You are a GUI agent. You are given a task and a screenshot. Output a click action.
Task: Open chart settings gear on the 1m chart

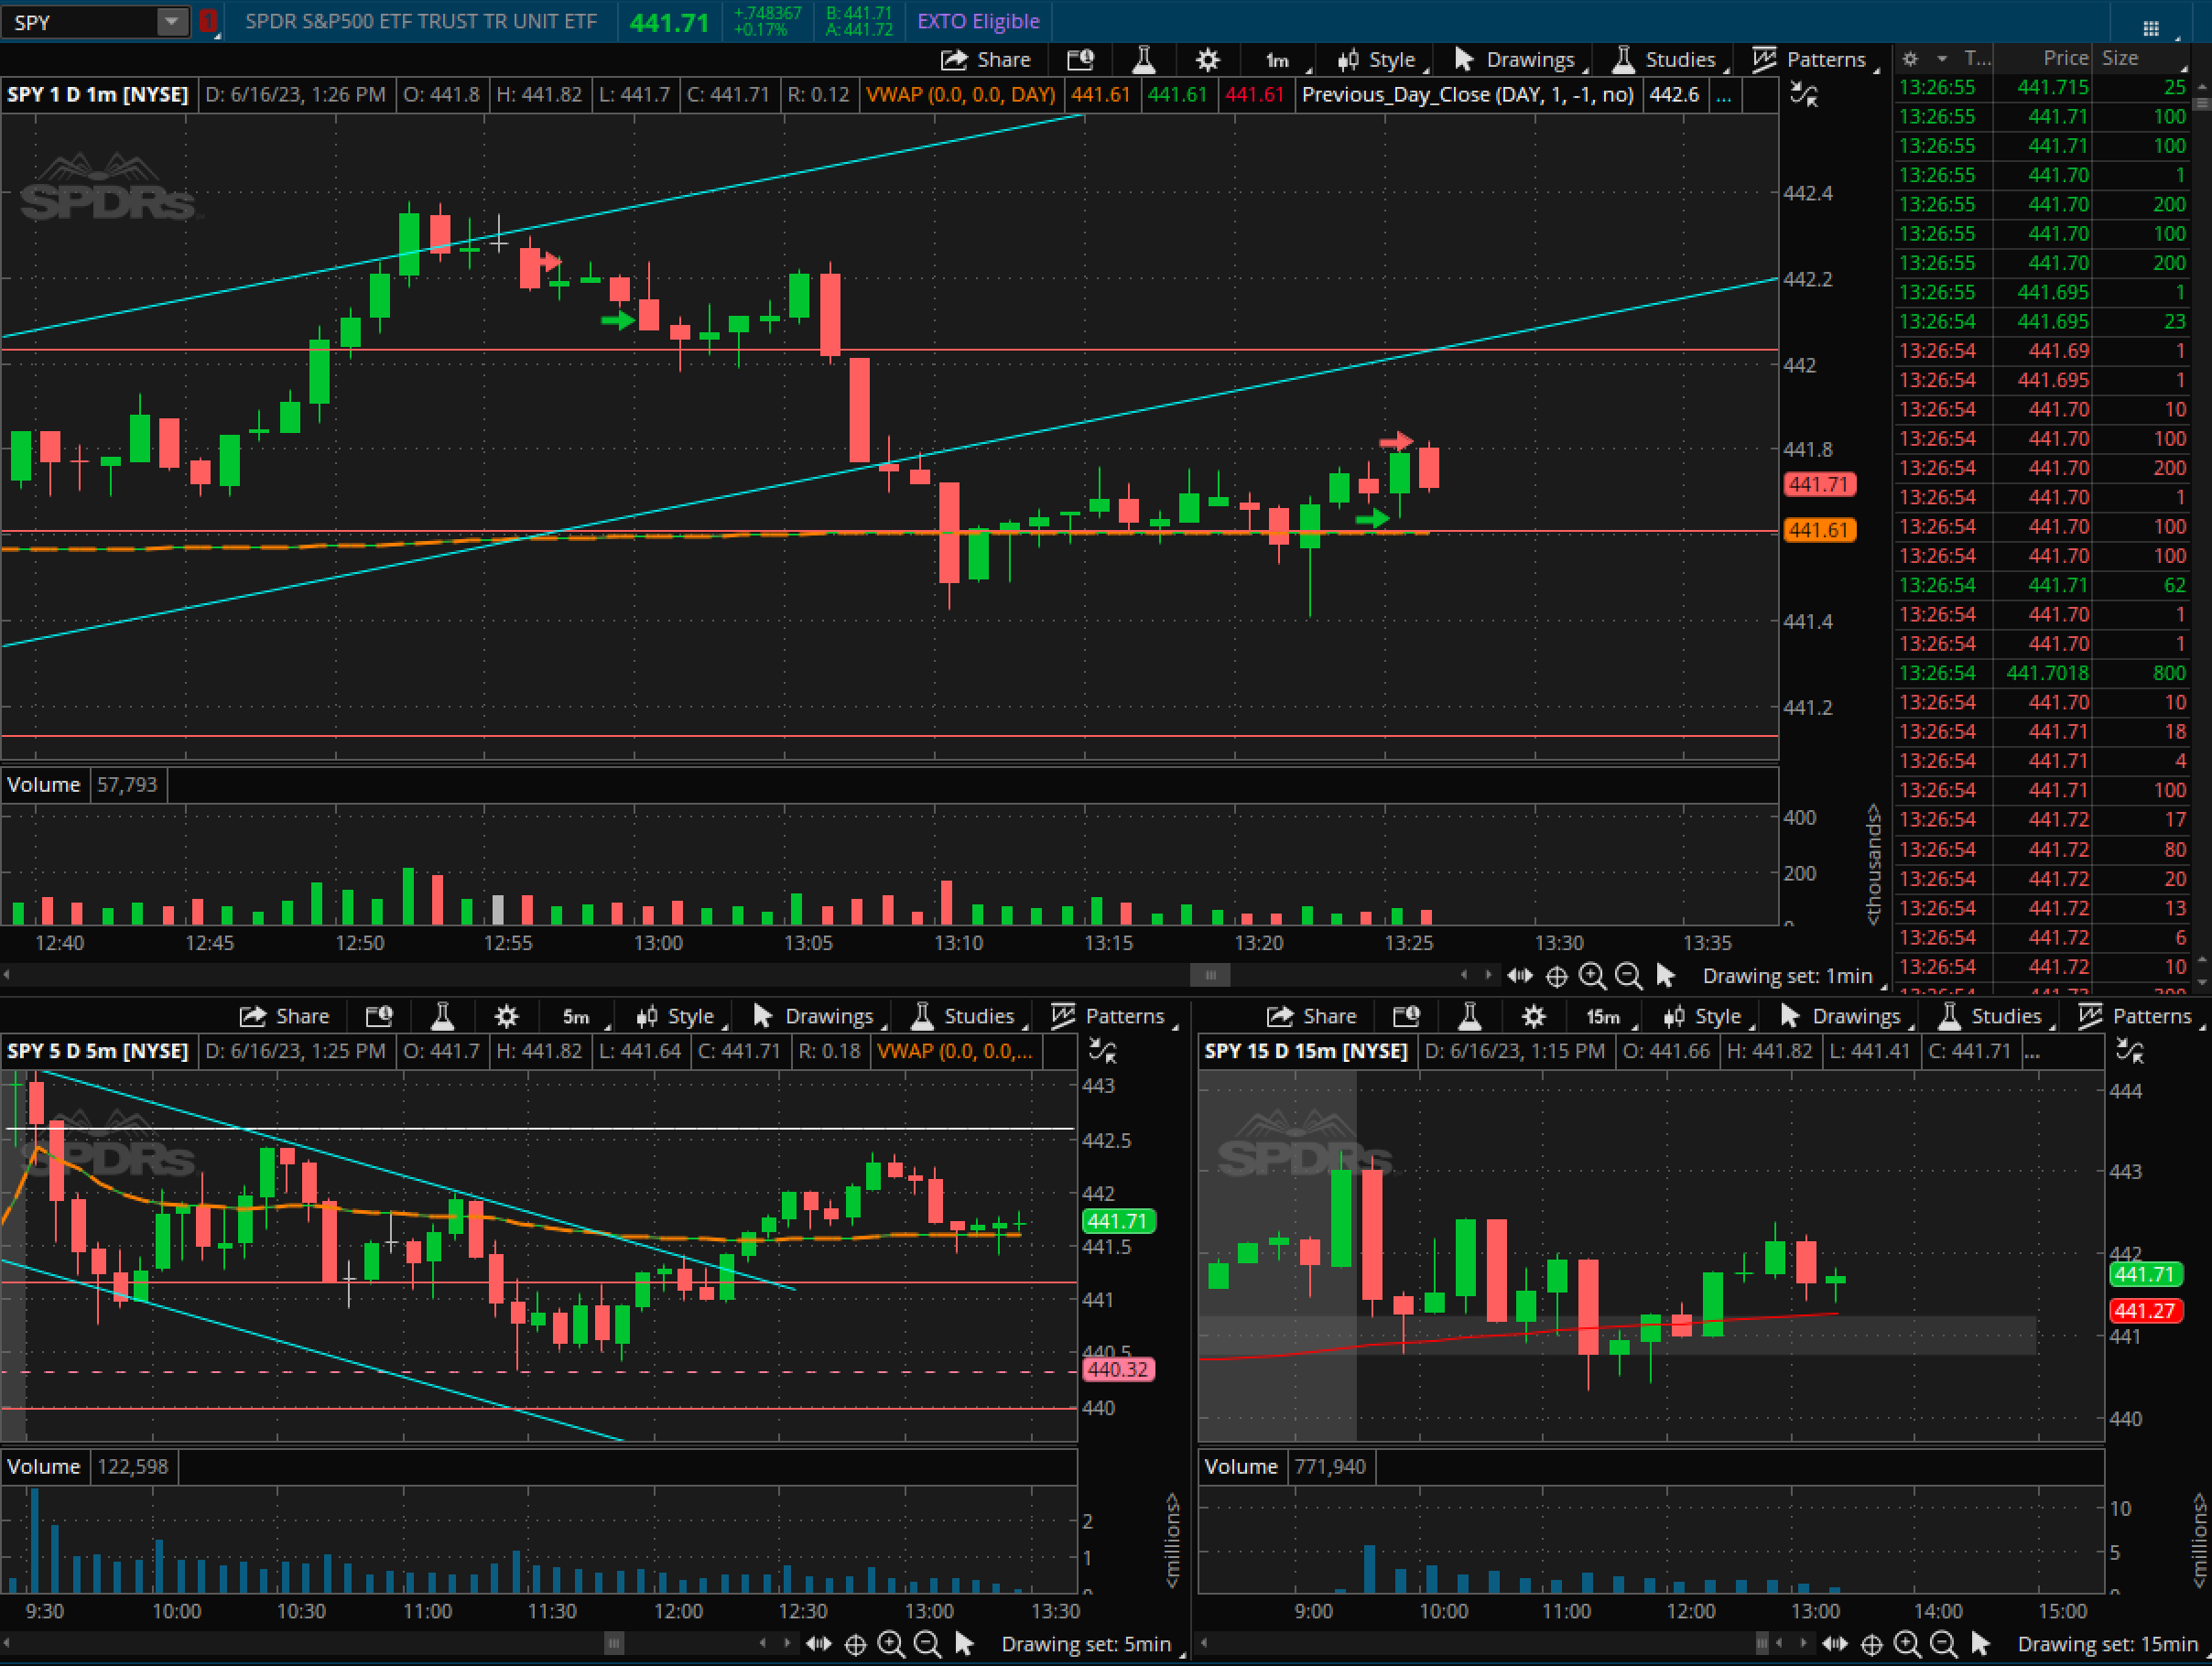(1208, 60)
